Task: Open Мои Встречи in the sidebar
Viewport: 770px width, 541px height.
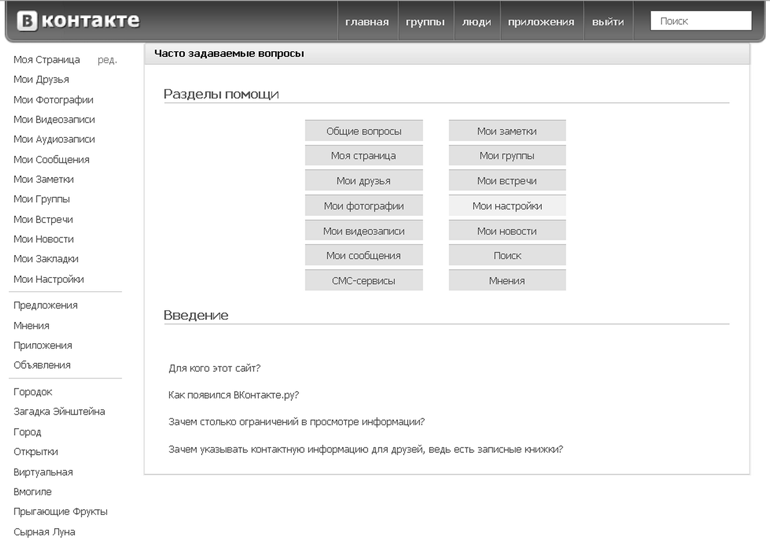Action: (43, 219)
